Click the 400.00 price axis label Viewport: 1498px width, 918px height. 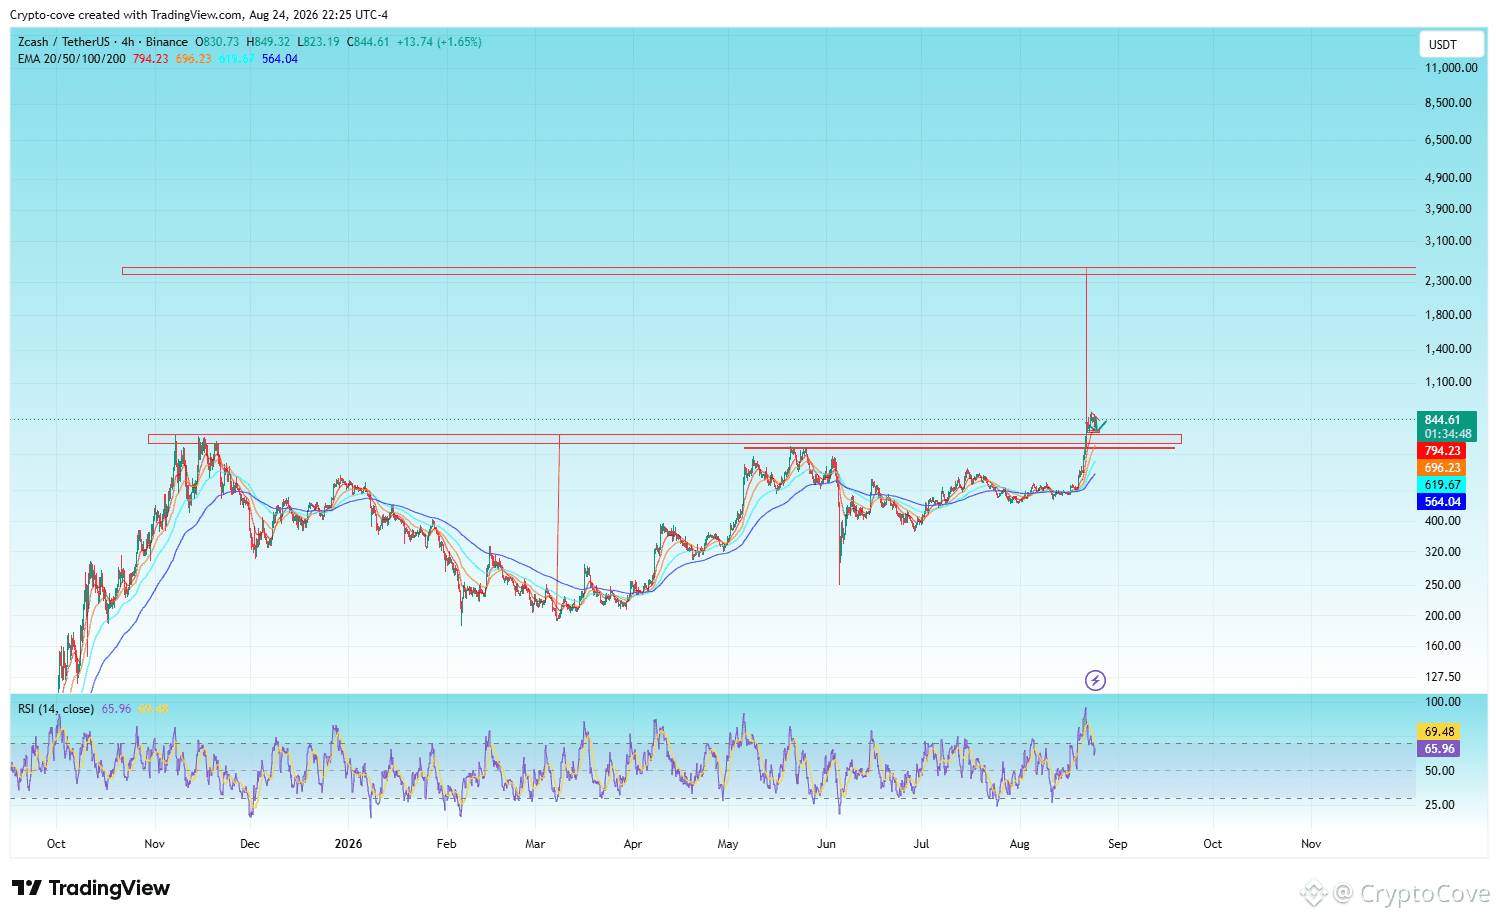1442,521
